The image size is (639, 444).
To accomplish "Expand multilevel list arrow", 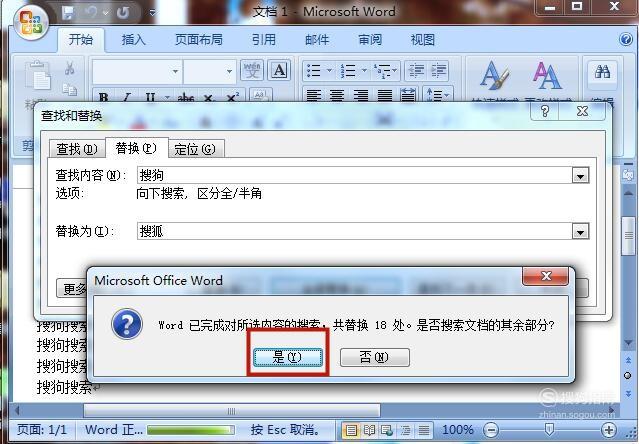I will click(394, 71).
